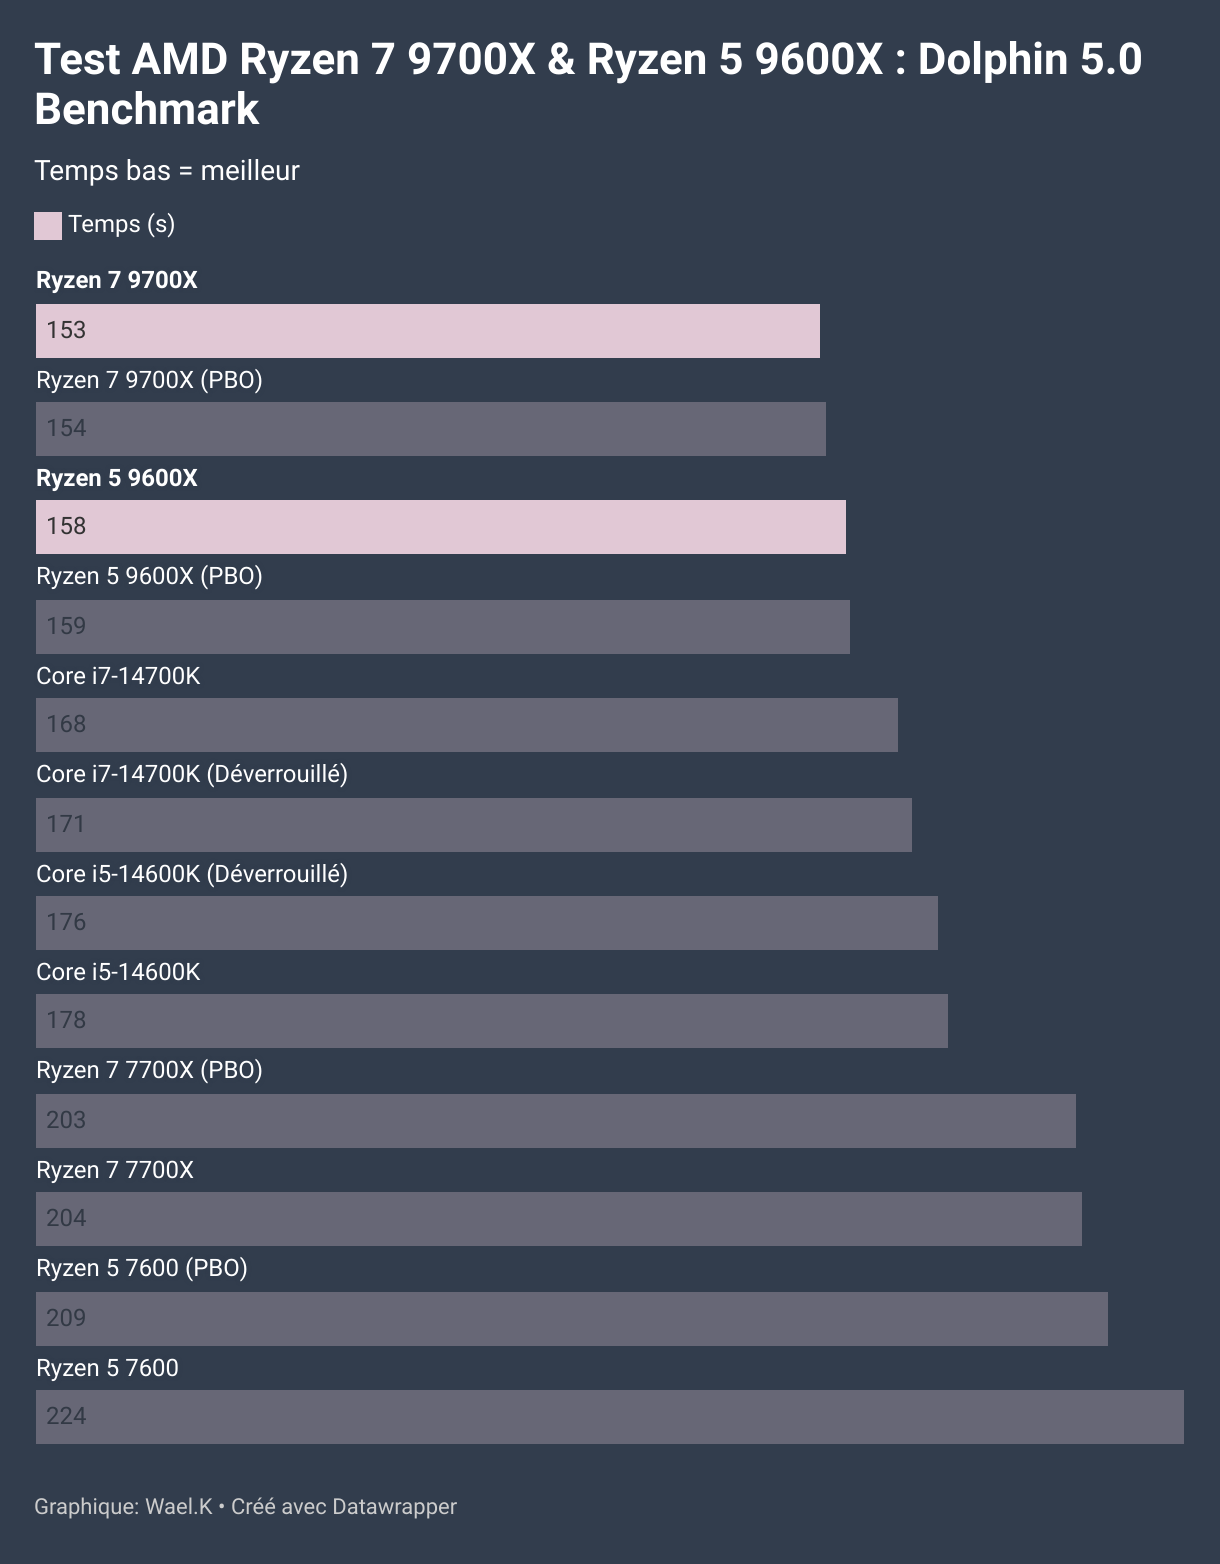Click the Graphique: Wael.K credit text
Viewport: 1220px width, 1564px height.
(x=123, y=1507)
